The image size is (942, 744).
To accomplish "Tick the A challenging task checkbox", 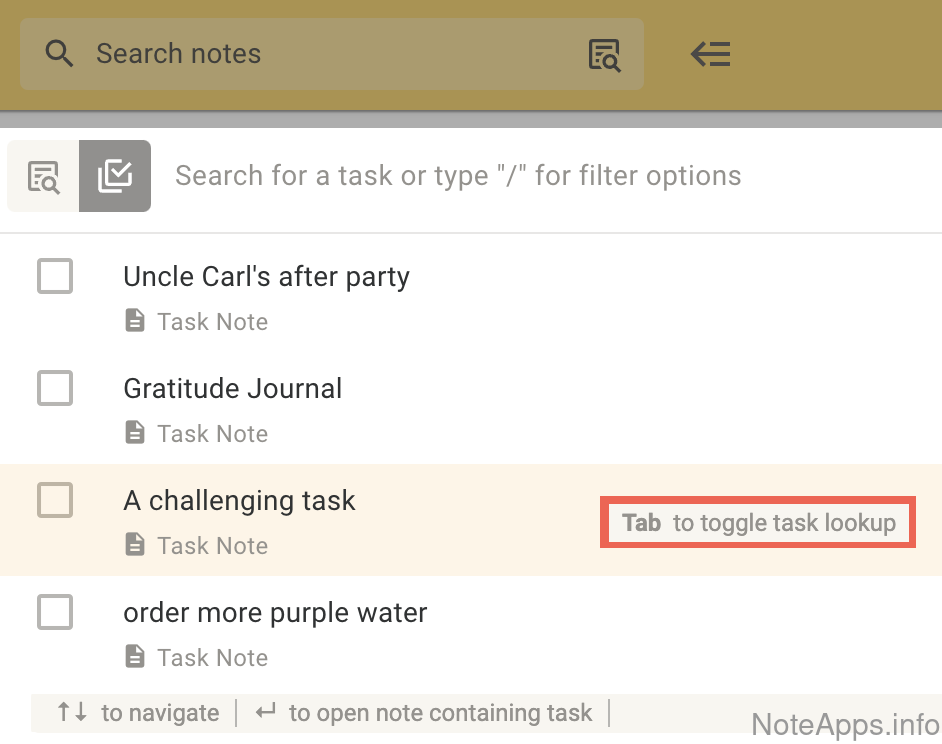I will (55, 500).
